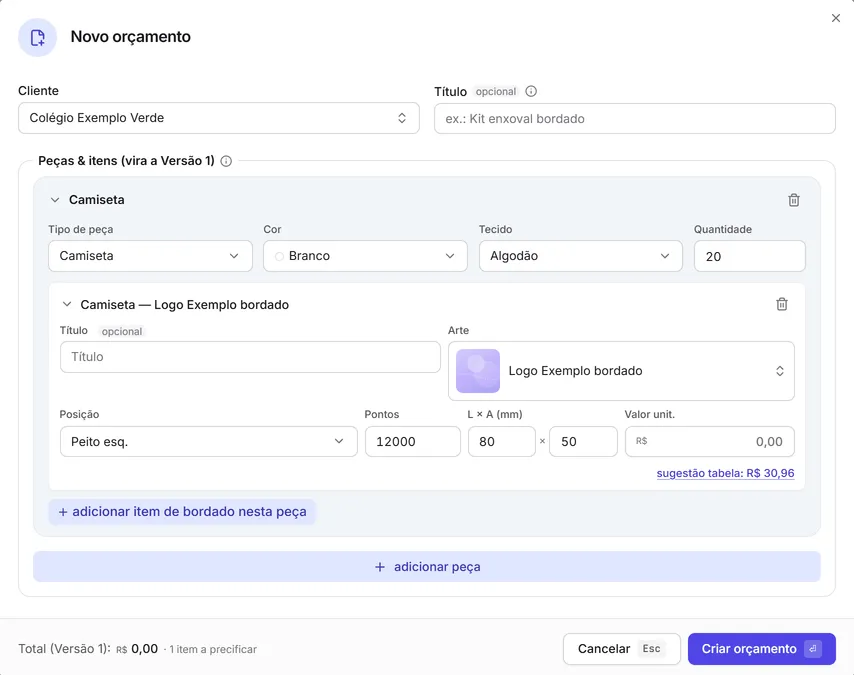This screenshot has width=854, height=675.
Task: Open the Tipo de peça dropdown
Action: tap(150, 256)
